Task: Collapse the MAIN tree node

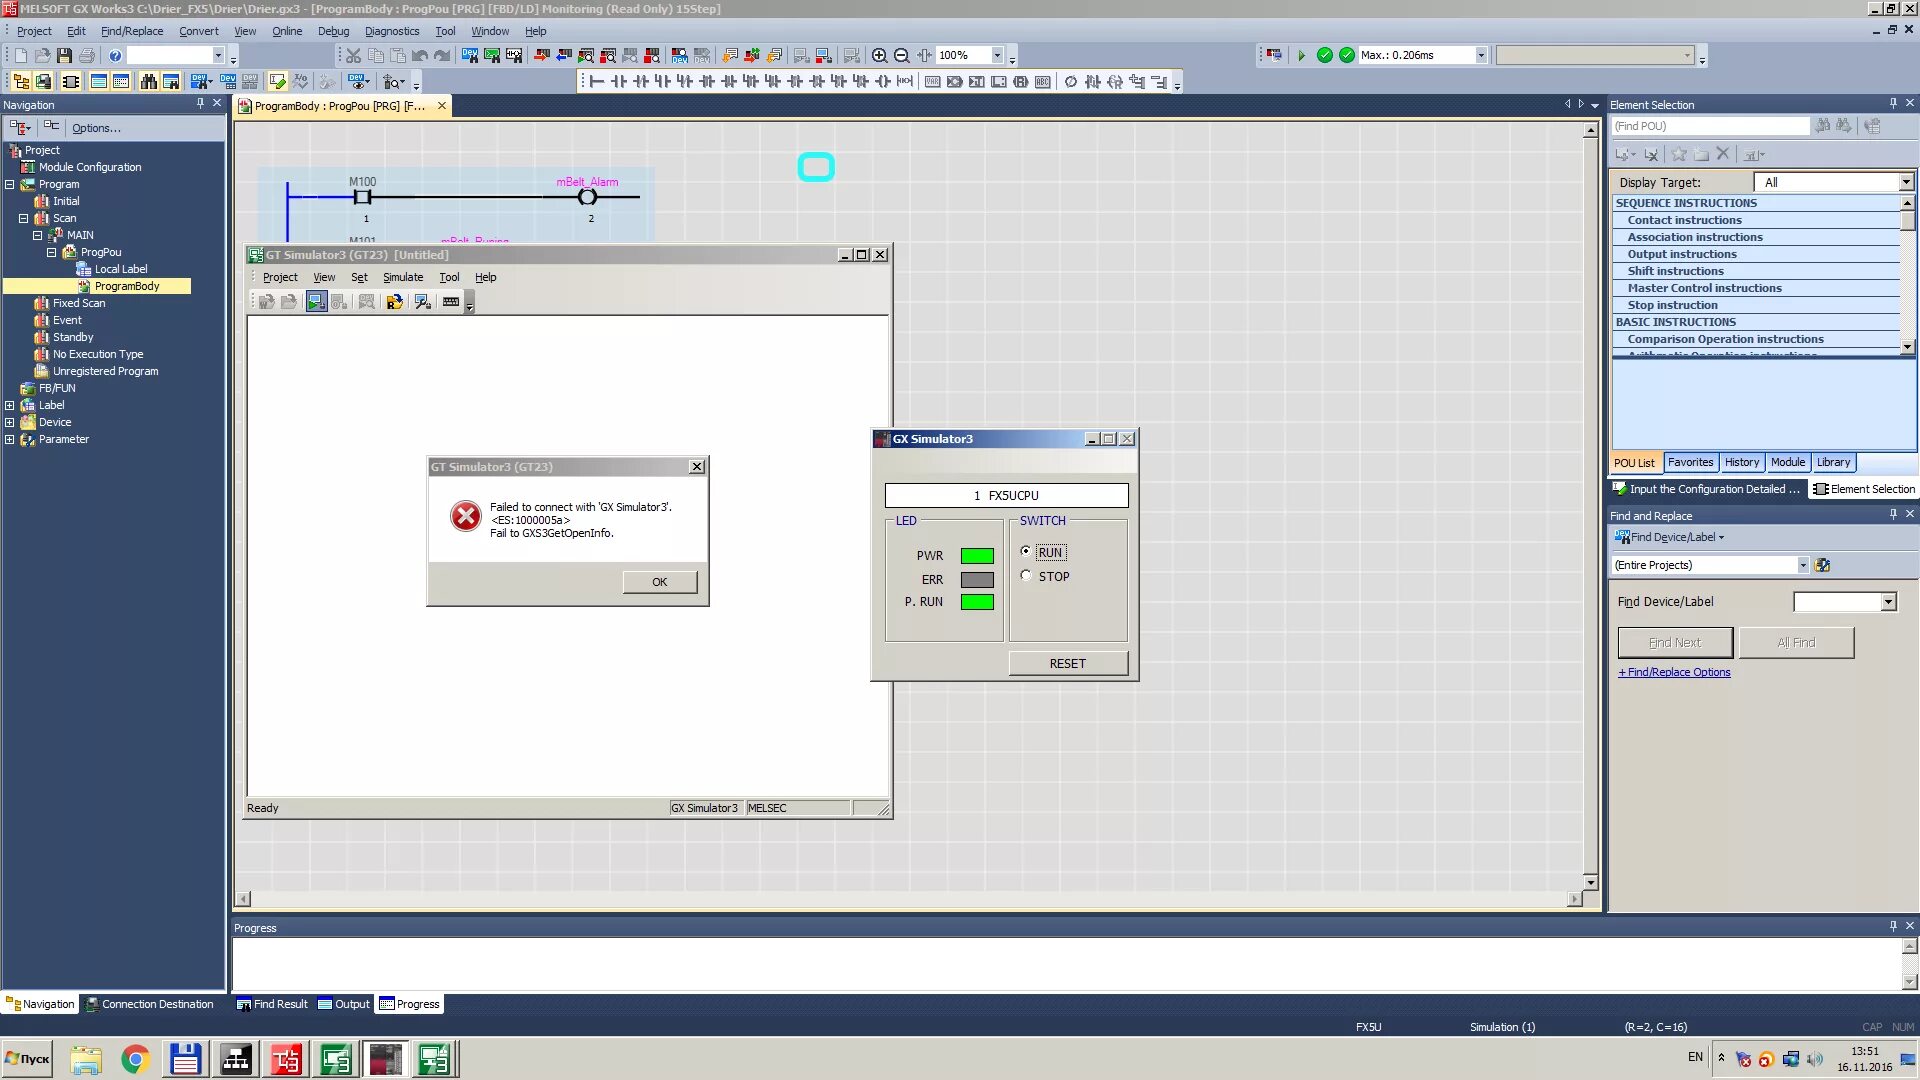Action: 38,235
